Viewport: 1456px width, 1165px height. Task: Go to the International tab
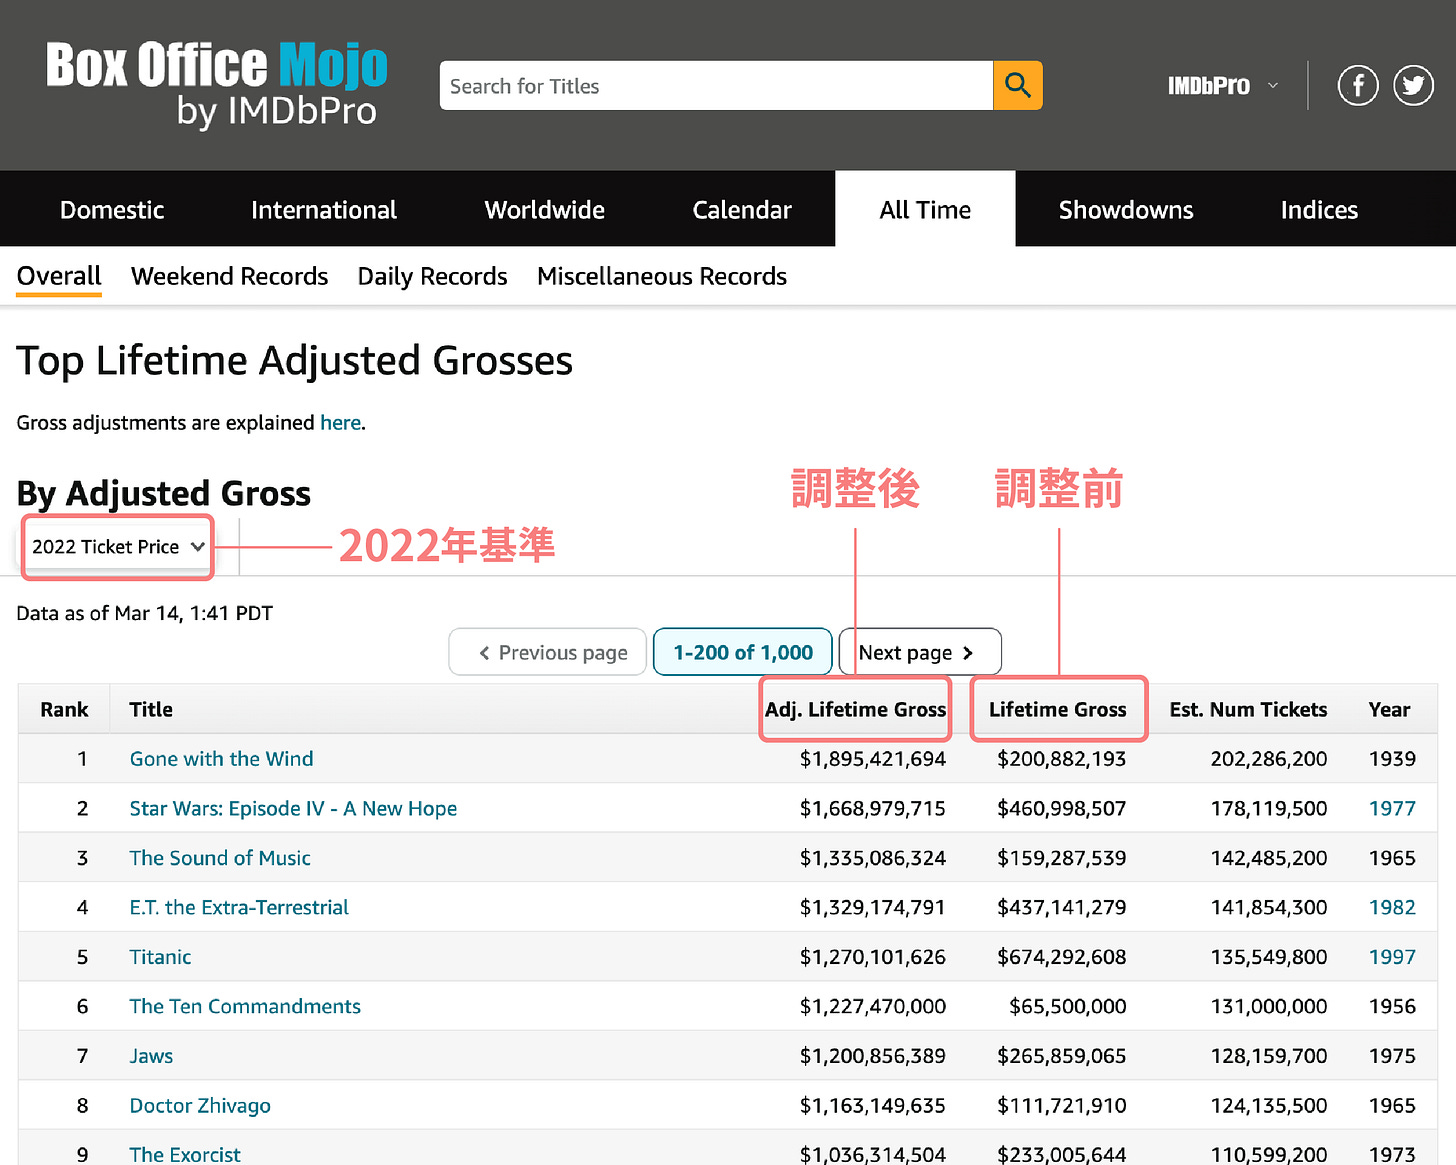point(324,210)
